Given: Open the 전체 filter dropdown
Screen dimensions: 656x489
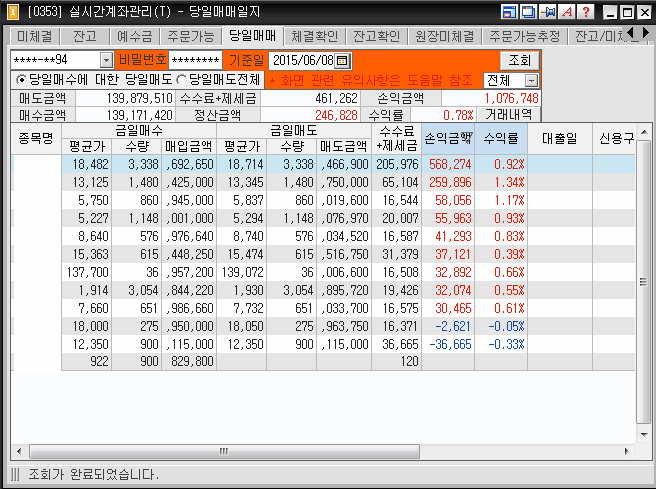Looking at the screenshot, I should [x=530, y=80].
